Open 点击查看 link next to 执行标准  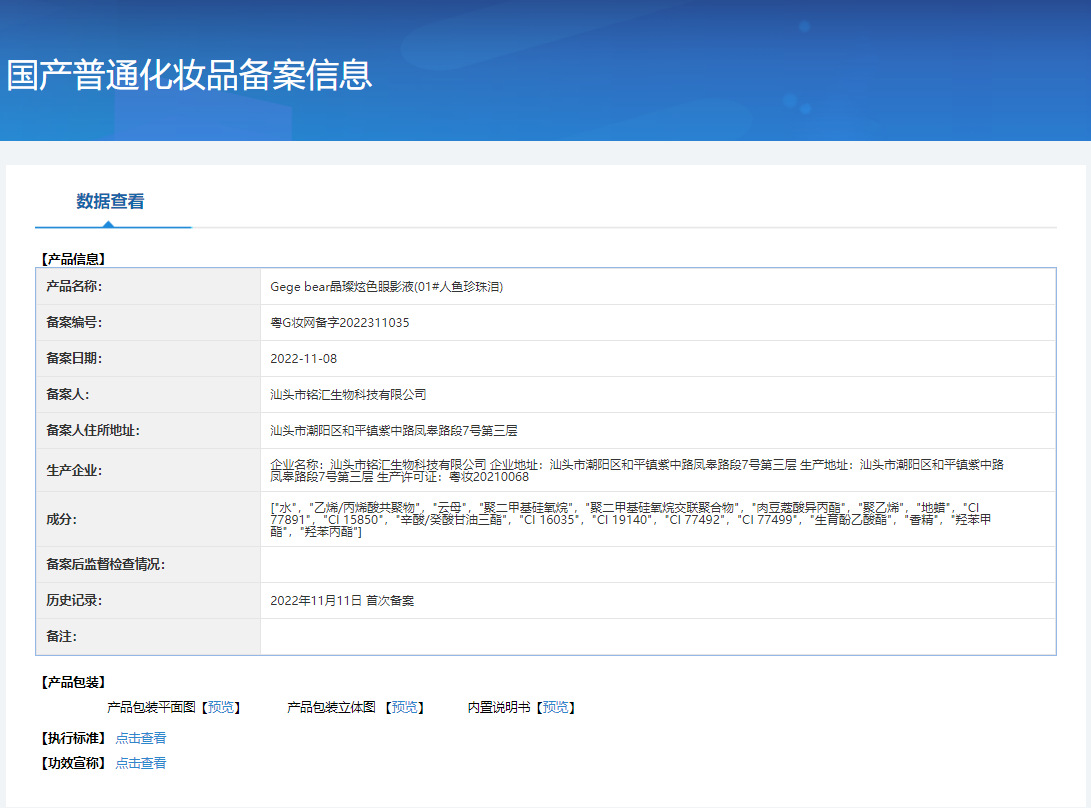141,738
